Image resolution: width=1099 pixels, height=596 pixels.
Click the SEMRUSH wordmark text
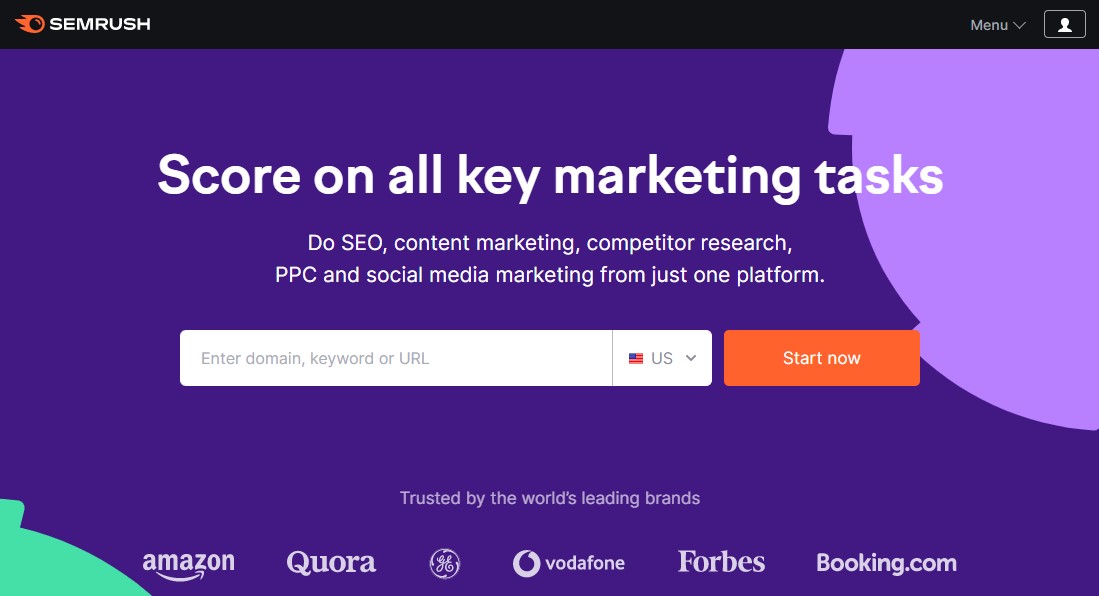click(x=100, y=24)
